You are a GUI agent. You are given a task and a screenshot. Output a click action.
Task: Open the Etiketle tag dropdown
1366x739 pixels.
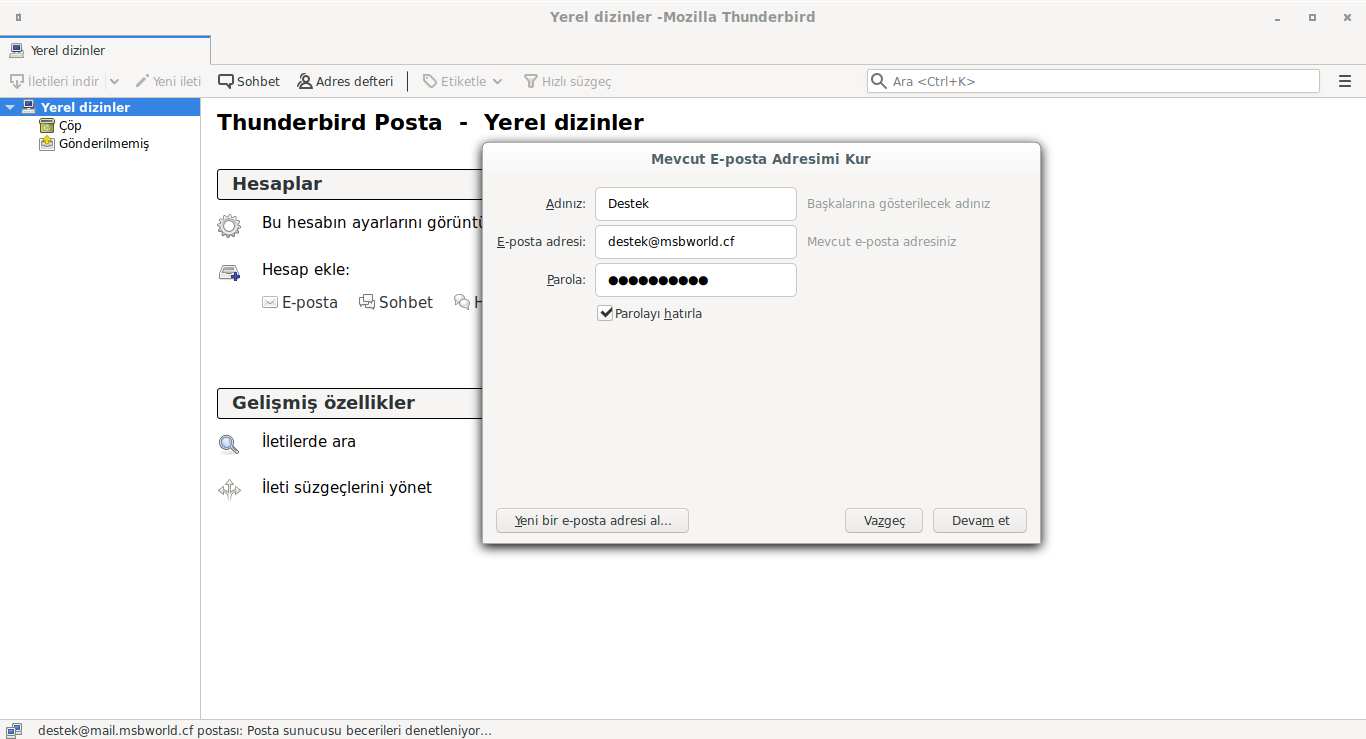462,81
